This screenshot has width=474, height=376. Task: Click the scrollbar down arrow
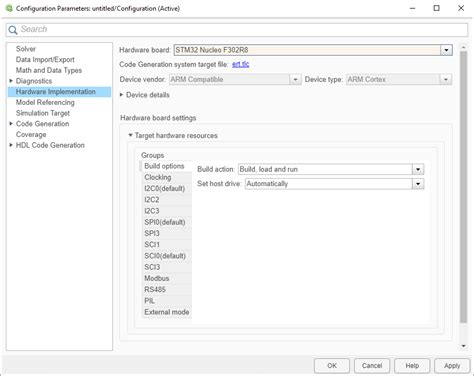(x=463, y=346)
